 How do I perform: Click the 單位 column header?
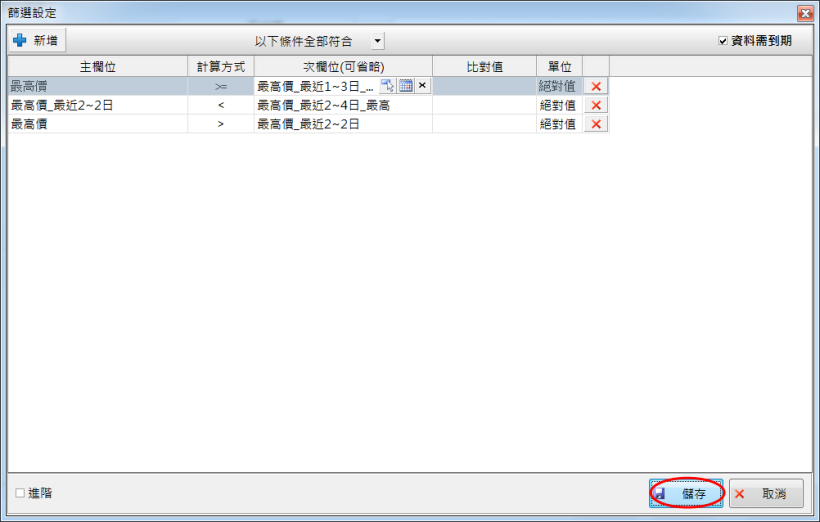click(560, 66)
